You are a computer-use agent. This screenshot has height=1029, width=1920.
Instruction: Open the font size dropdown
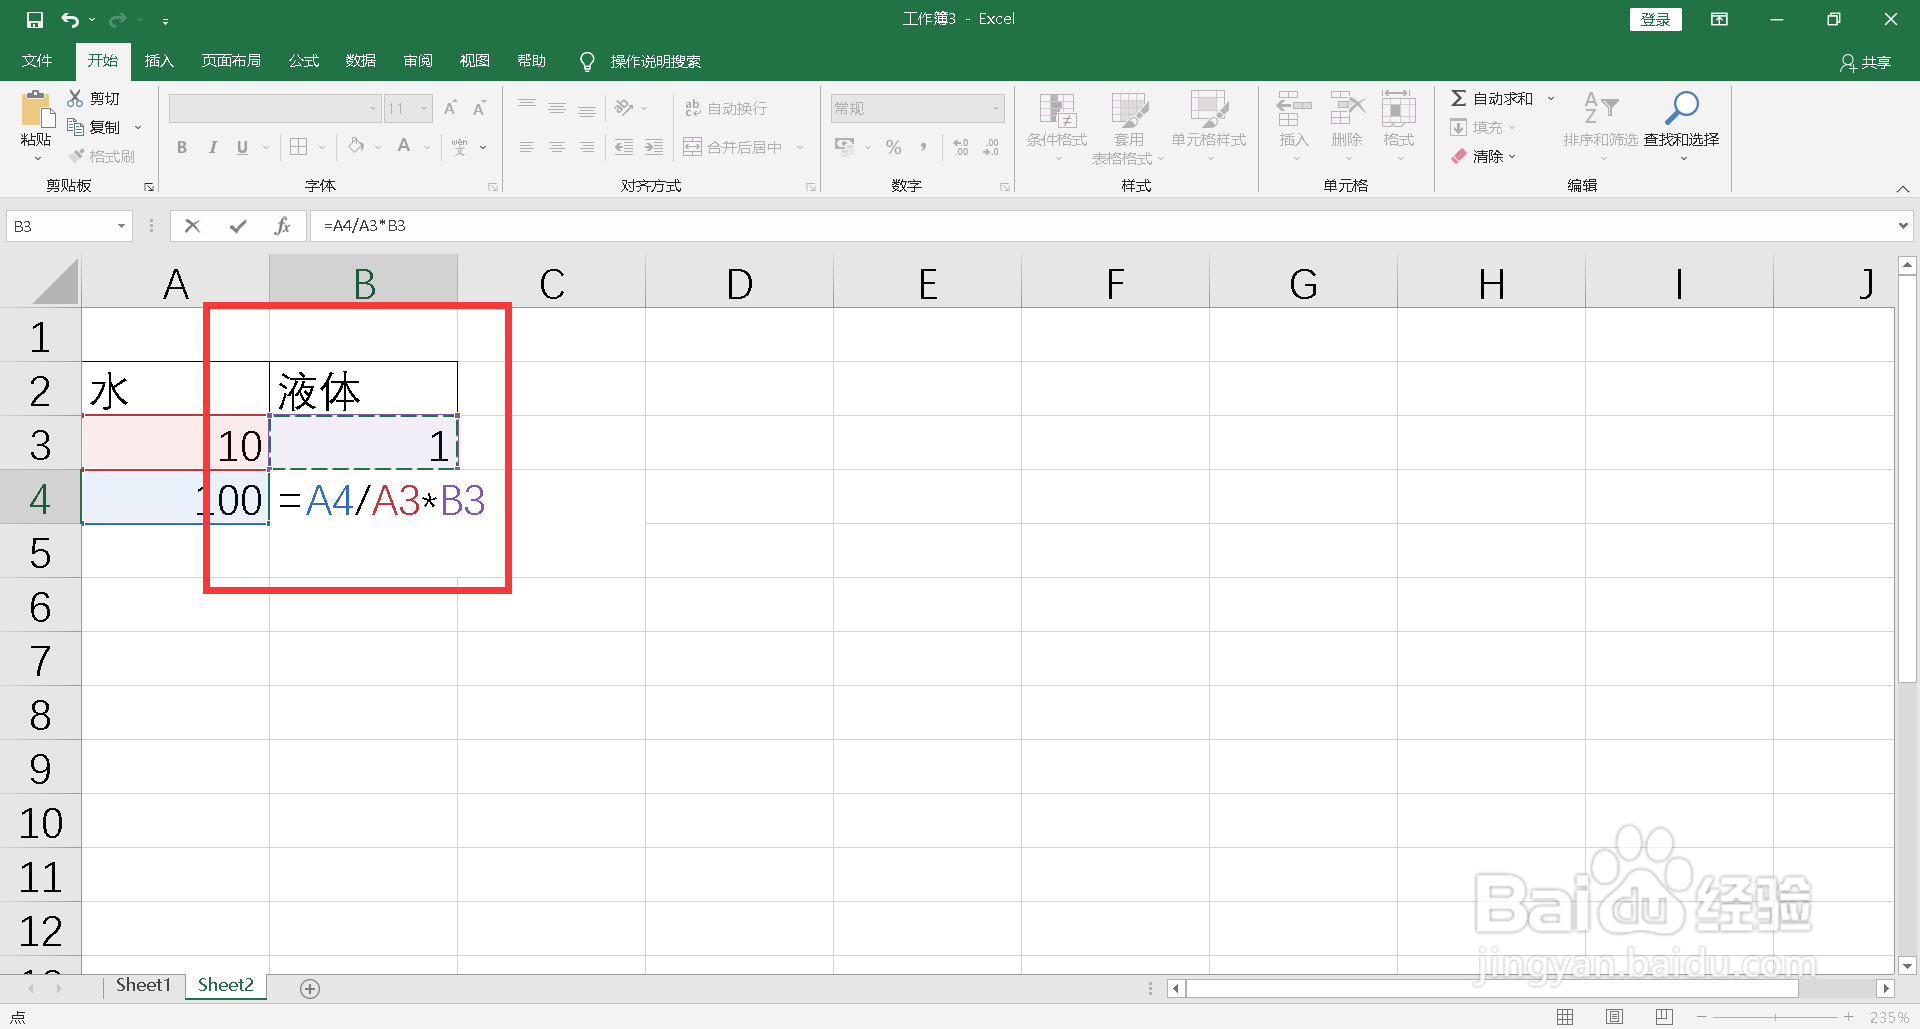425,108
